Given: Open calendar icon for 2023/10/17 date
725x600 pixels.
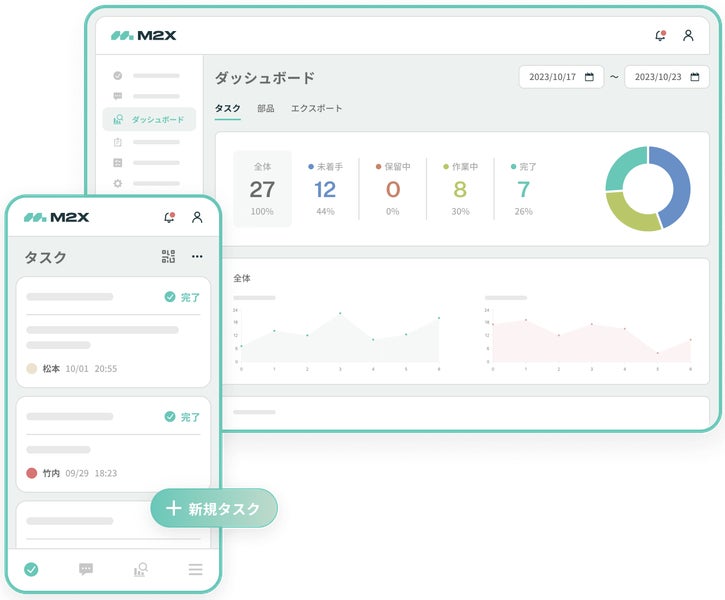Looking at the screenshot, I should point(589,77).
